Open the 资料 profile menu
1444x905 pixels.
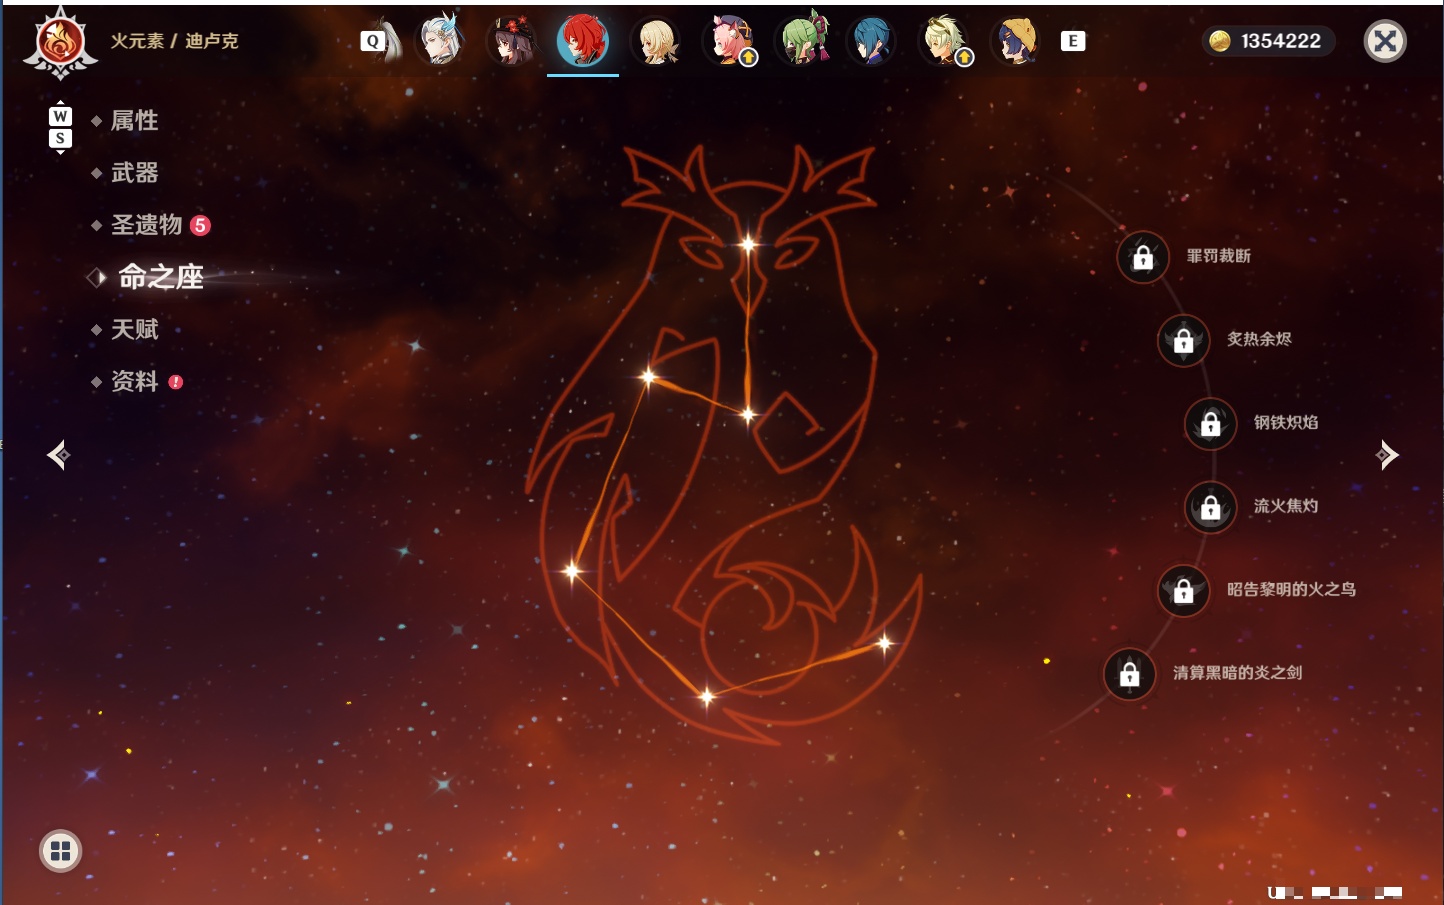pos(136,381)
